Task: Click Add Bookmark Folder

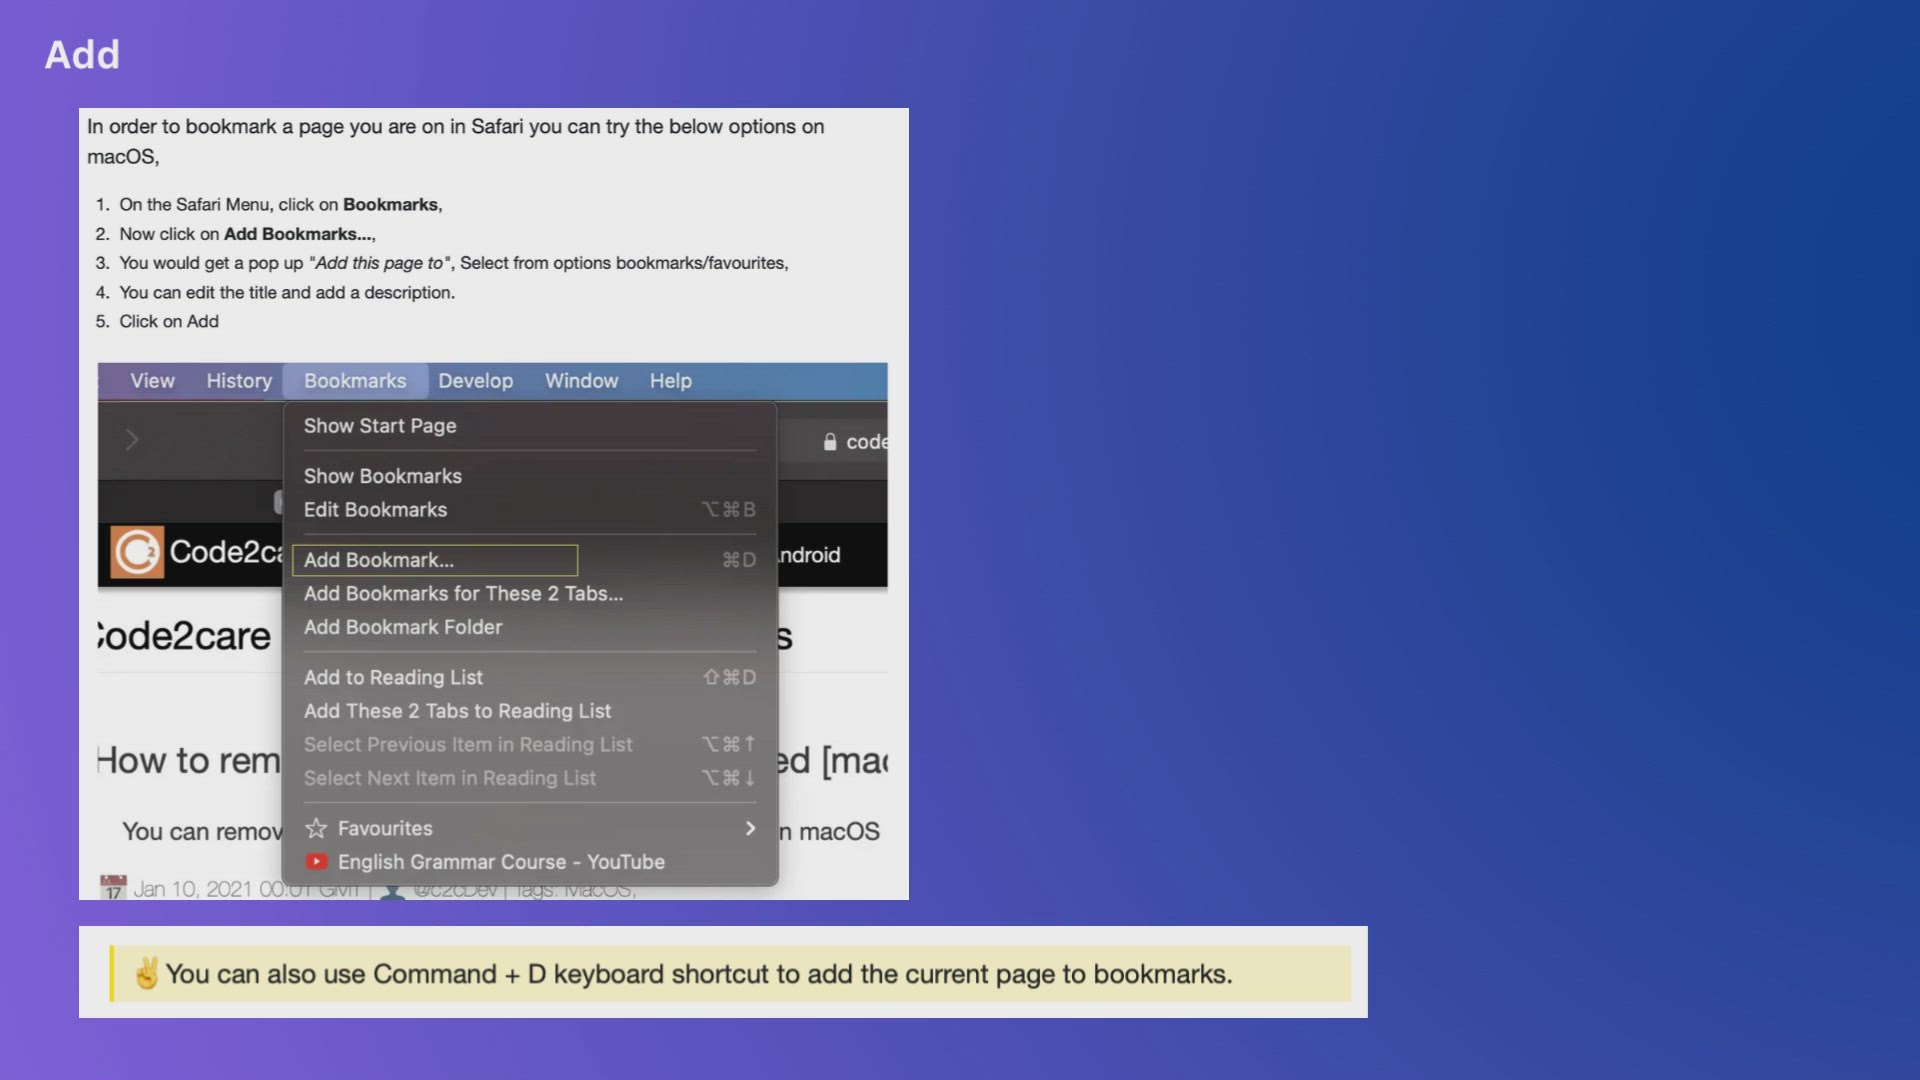Action: (403, 627)
